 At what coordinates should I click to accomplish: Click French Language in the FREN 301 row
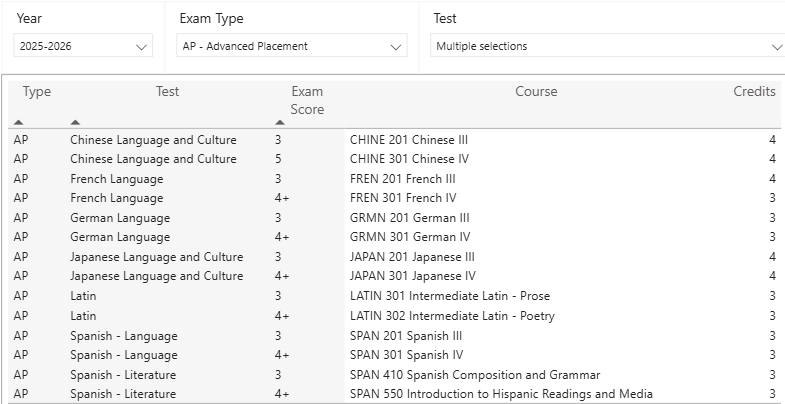(117, 198)
